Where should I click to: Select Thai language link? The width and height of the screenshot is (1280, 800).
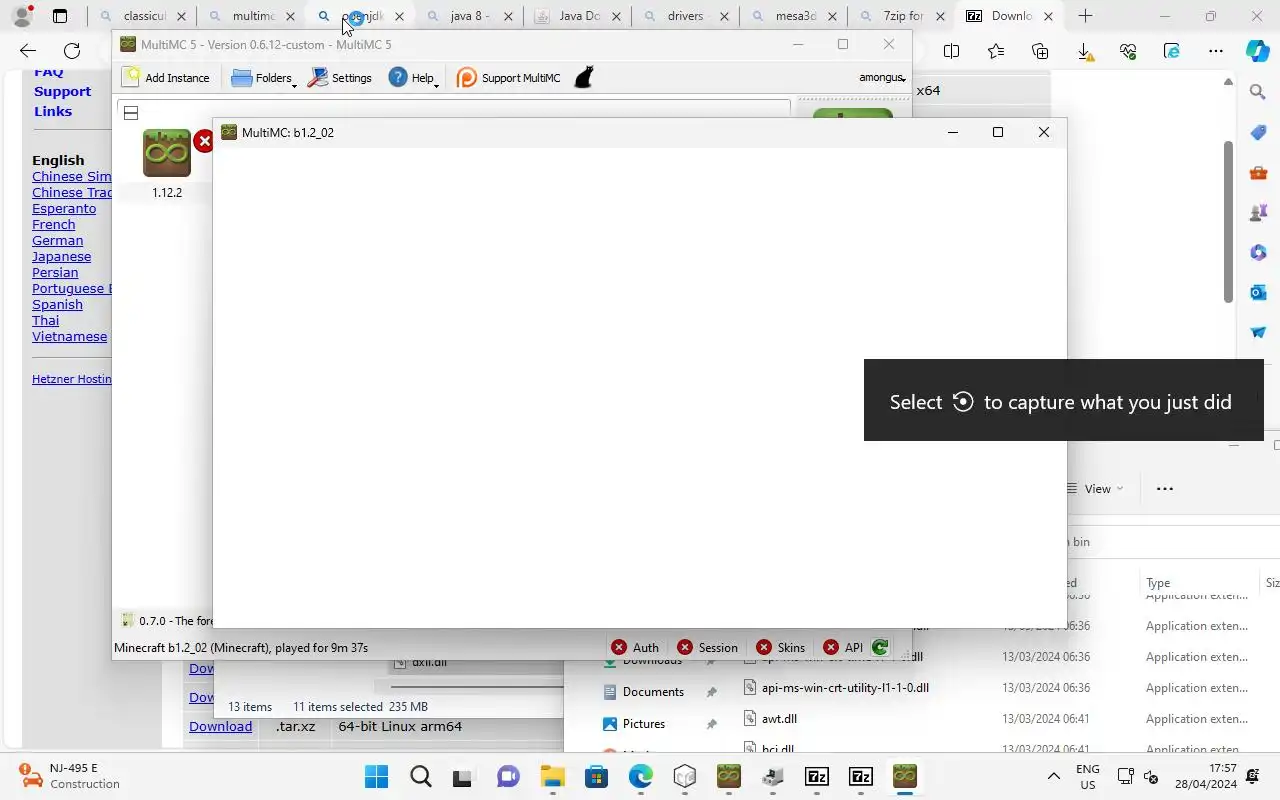(x=45, y=320)
